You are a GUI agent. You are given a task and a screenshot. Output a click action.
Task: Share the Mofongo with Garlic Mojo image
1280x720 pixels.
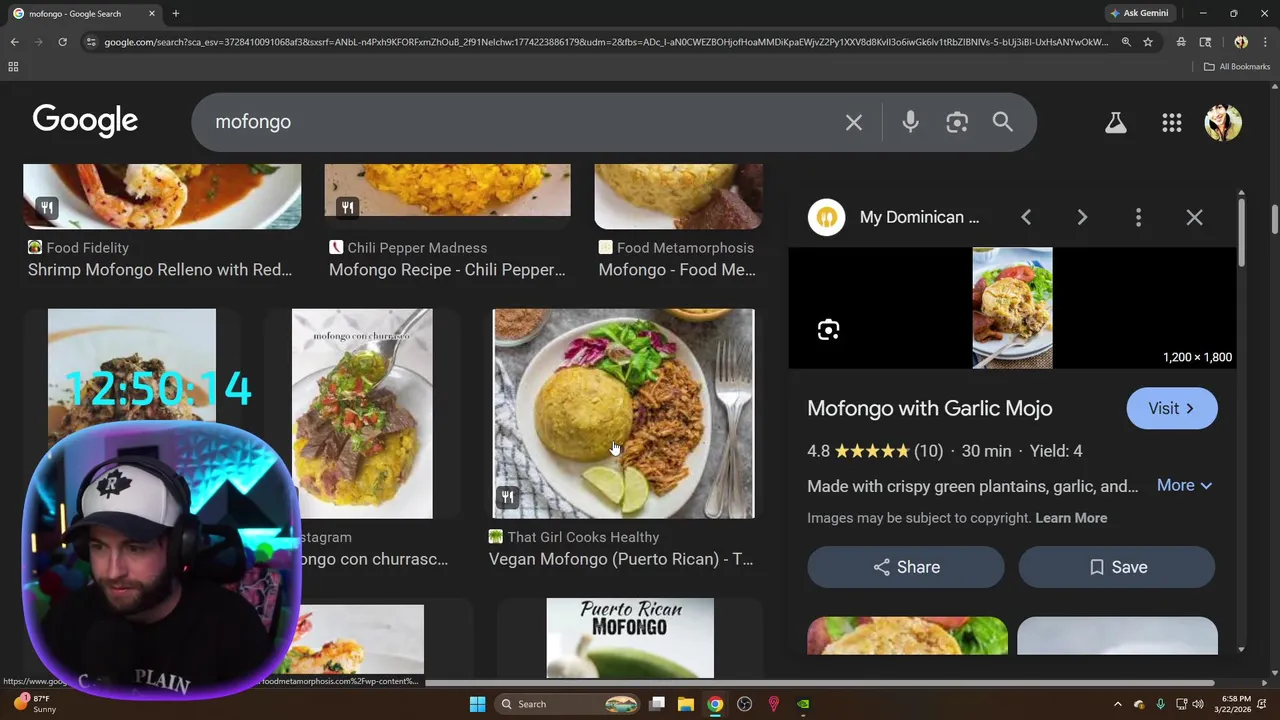pos(906,567)
